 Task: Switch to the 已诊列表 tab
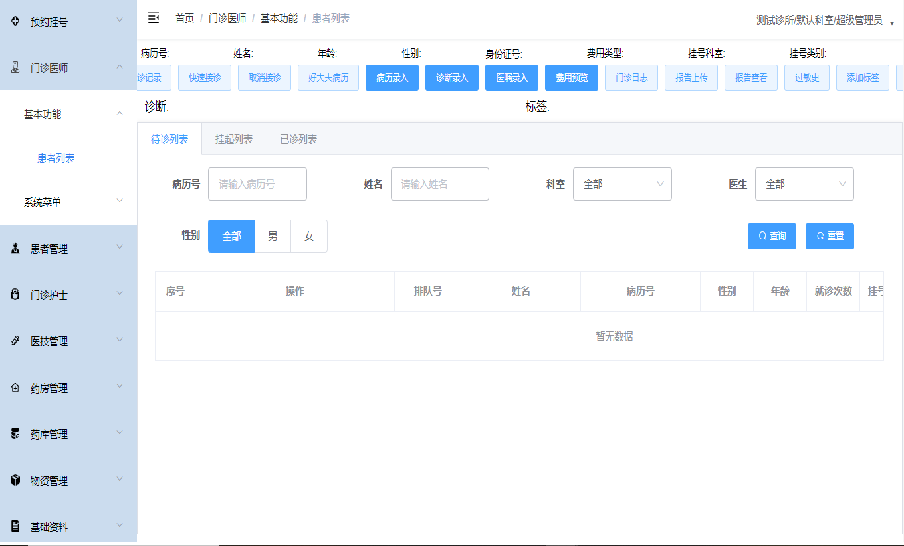298,140
